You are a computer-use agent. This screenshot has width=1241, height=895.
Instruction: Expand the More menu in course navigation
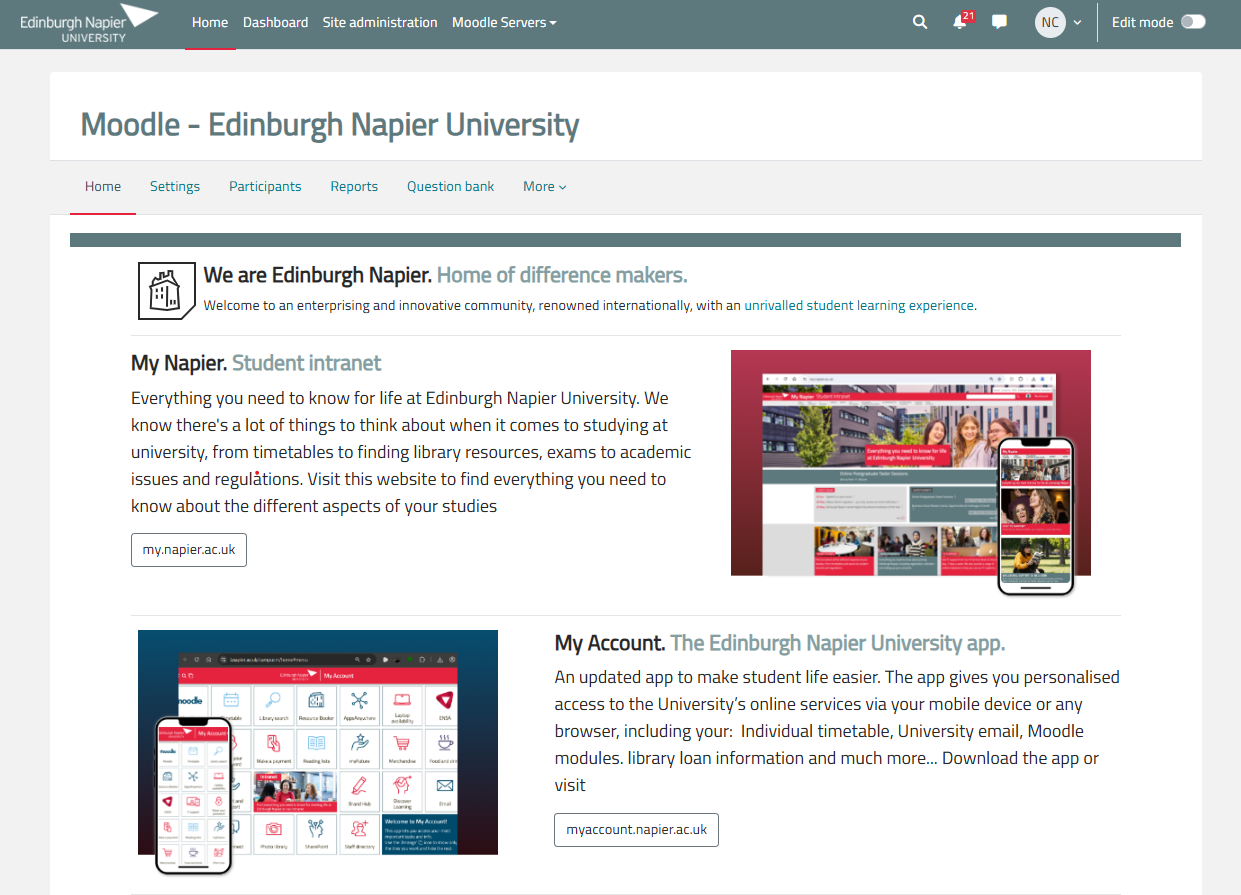click(544, 186)
